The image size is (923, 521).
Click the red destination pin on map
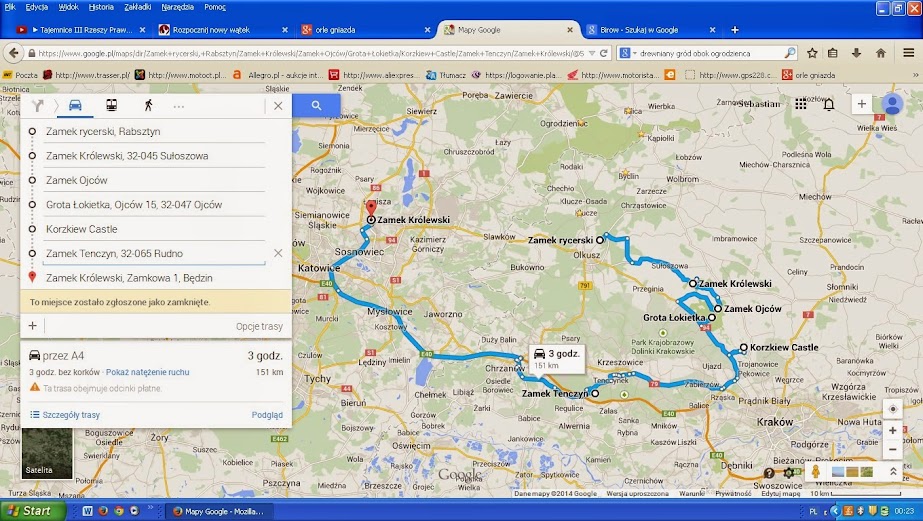(x=371, y=208)
